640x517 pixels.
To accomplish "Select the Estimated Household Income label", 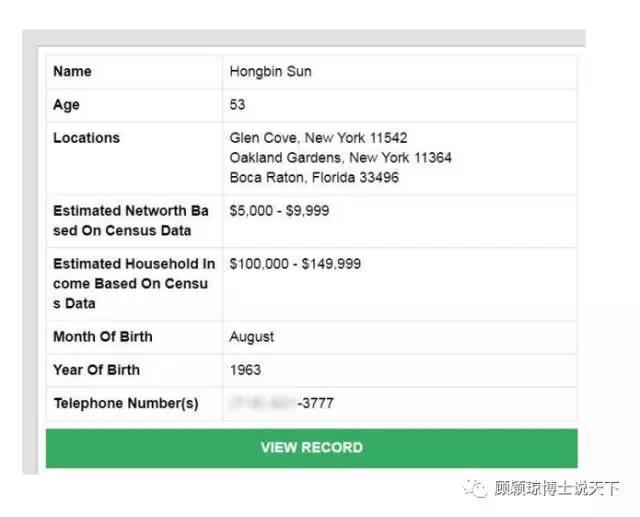I will tap(133, 284).
